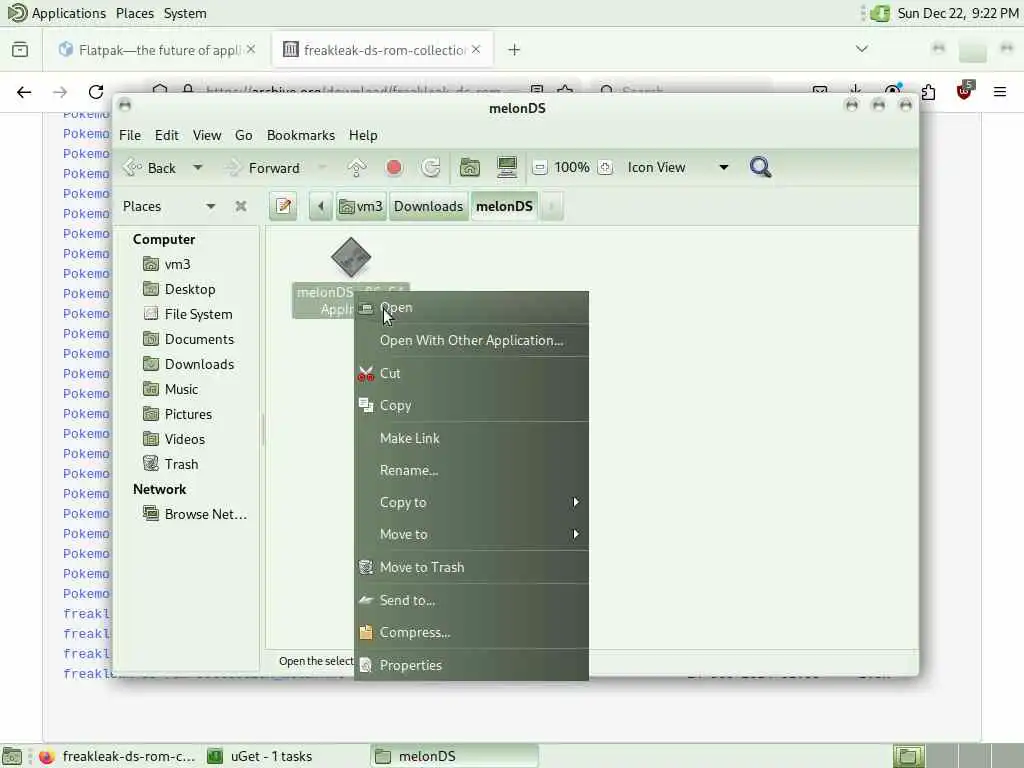Open Computer toolbar icon
The height and width of the screenshot is (768, 1024).
tap(507, 167)
